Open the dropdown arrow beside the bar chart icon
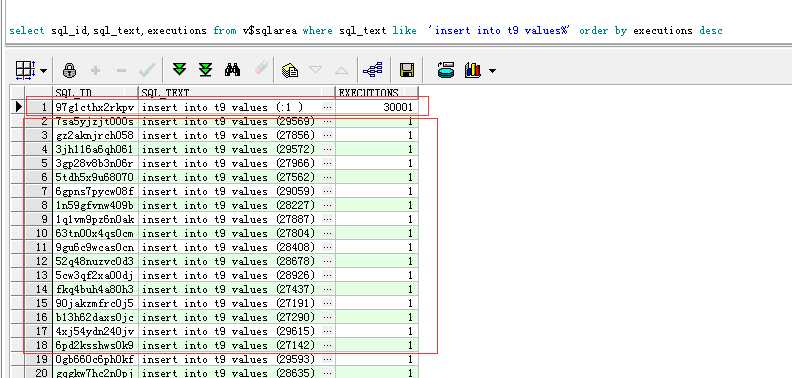The height and width of the screenshot is (378, 792). click(492, 71)
